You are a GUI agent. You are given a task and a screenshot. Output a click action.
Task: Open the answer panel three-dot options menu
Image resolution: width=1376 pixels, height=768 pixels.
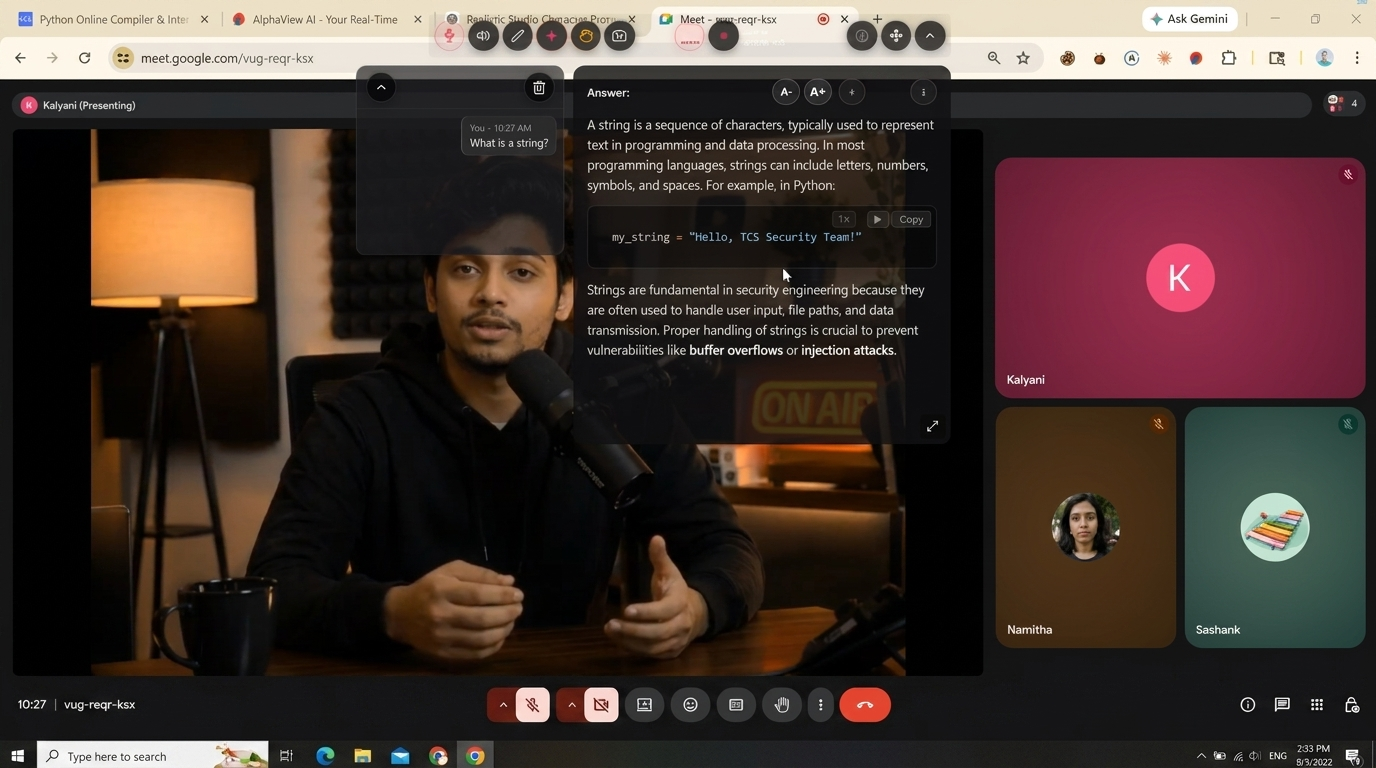tap(923, 92)
